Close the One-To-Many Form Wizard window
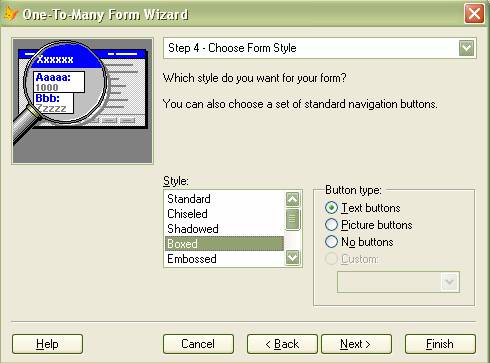This screenshot has width=490, height=363. click(x=474, y=14)
